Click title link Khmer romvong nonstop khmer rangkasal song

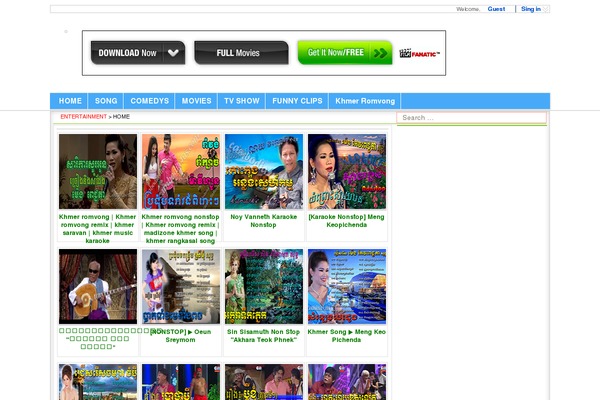coord(181,229)
